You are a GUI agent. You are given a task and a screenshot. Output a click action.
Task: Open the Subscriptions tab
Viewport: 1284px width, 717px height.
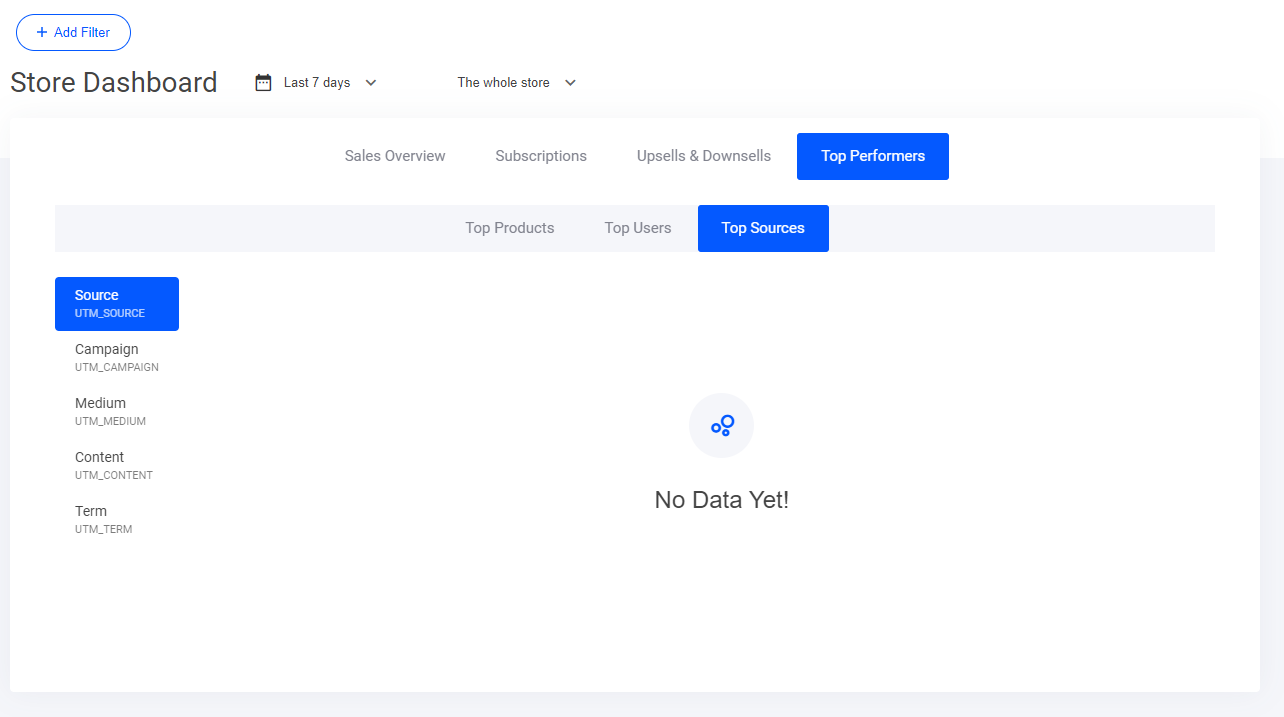(541, 156)
